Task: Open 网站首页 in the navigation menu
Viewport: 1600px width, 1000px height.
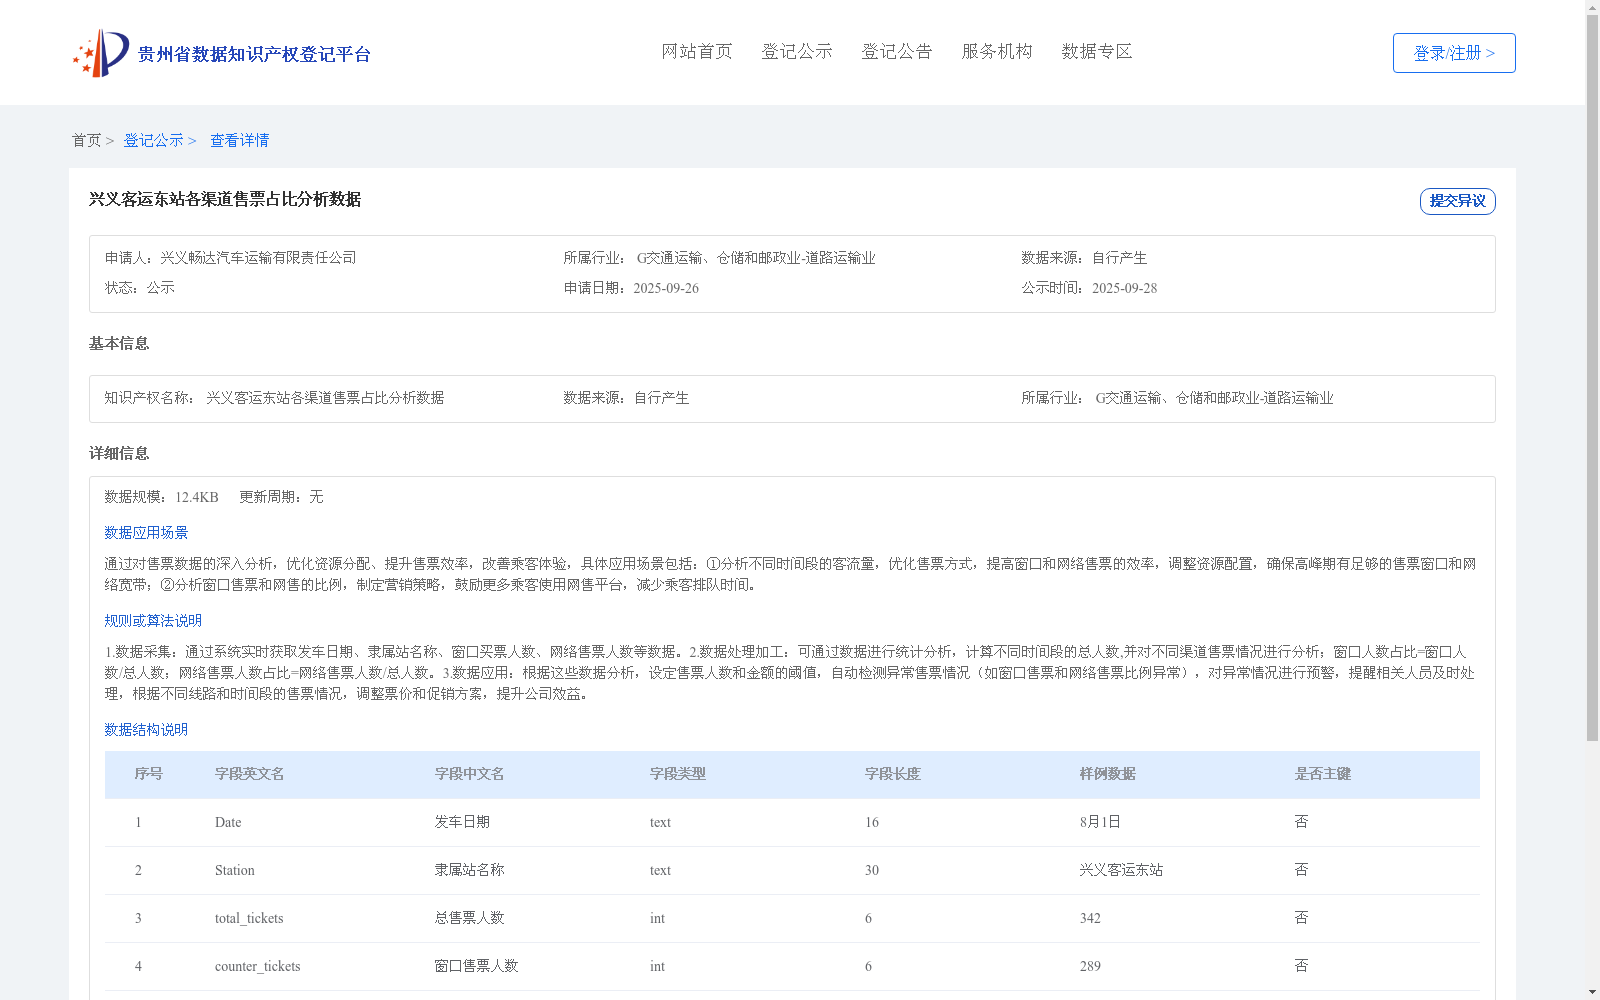Action: pos(697,51)
